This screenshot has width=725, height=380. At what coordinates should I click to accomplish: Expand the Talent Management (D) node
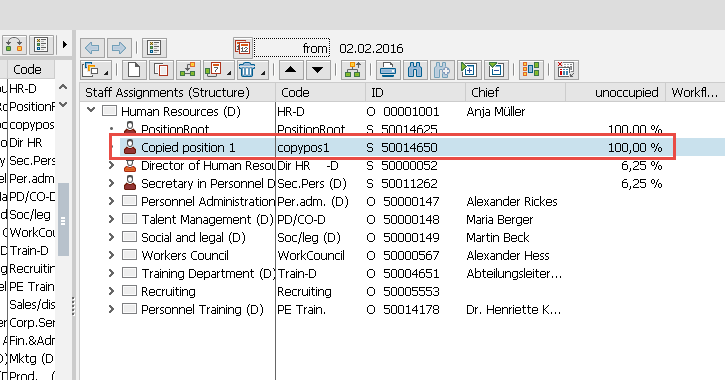pos(111,219)
